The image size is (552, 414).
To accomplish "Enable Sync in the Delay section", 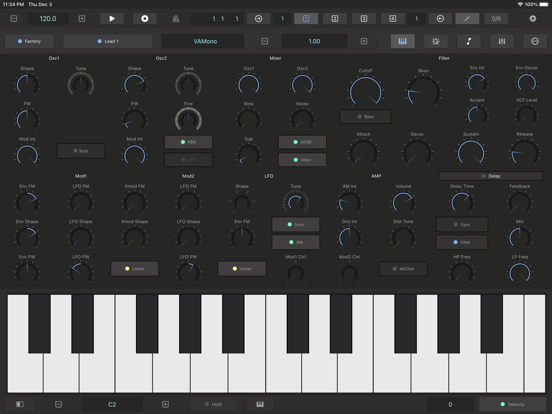I will tap(462, 224).
